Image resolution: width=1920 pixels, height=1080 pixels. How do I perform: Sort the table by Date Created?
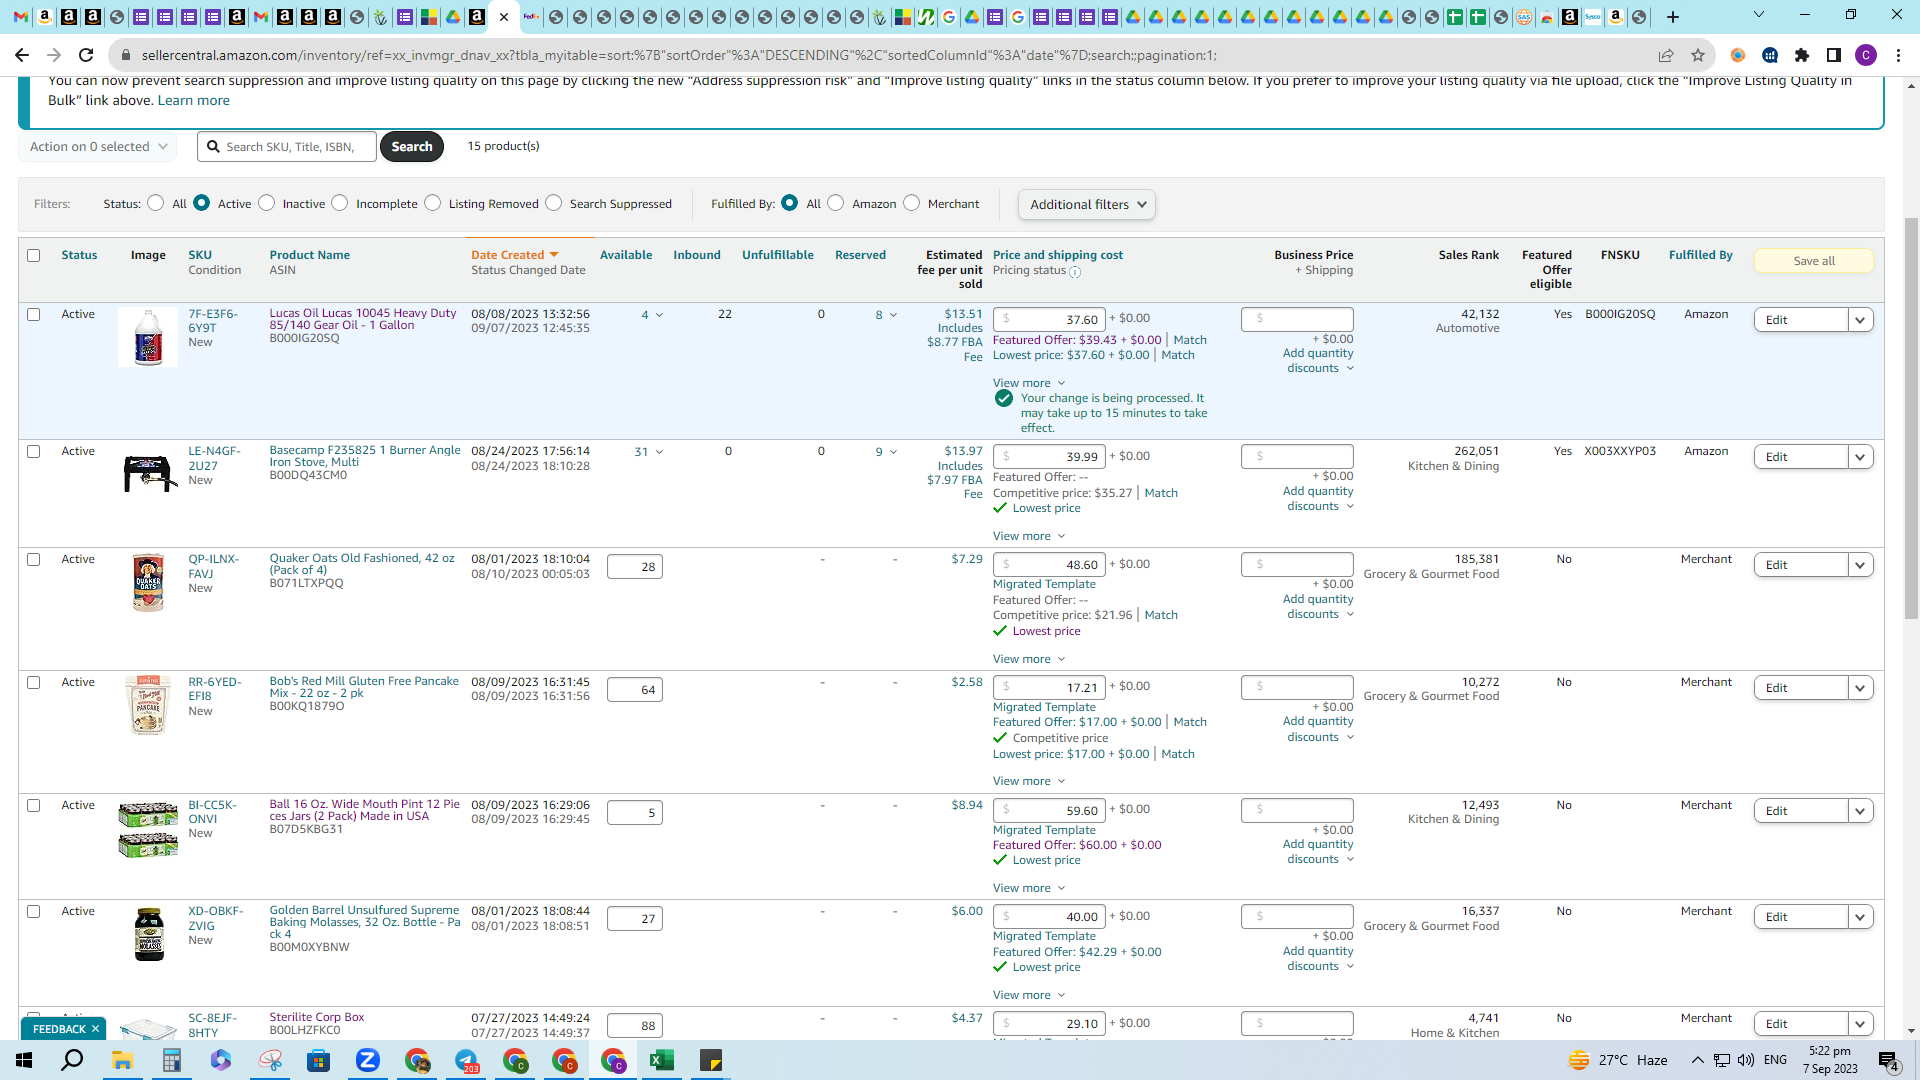click(x=514, y=255)
